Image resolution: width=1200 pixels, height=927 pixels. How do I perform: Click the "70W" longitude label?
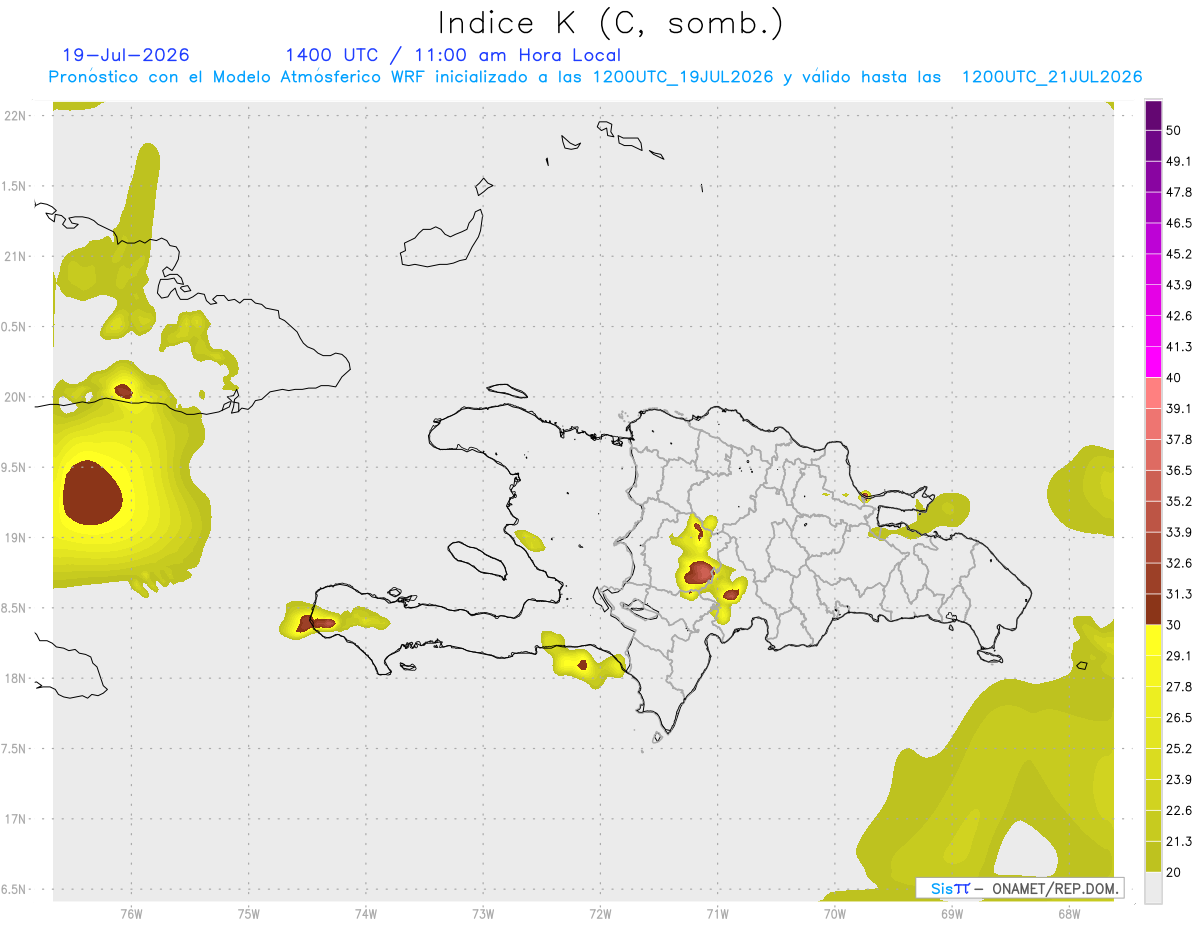click(x=834, y=914)
